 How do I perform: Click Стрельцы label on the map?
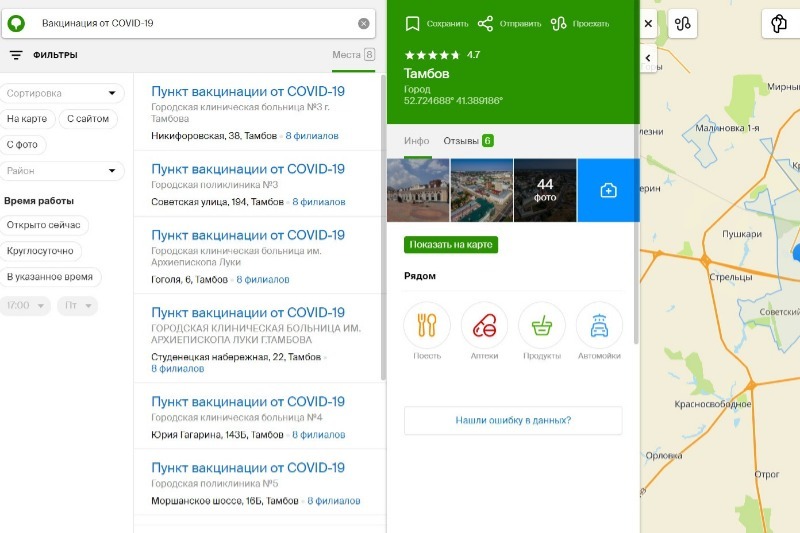731,277
